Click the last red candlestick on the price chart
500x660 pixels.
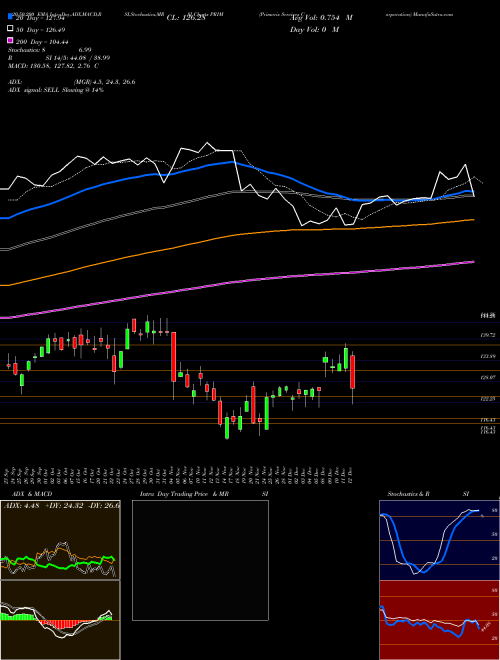(x=352, y=372)
